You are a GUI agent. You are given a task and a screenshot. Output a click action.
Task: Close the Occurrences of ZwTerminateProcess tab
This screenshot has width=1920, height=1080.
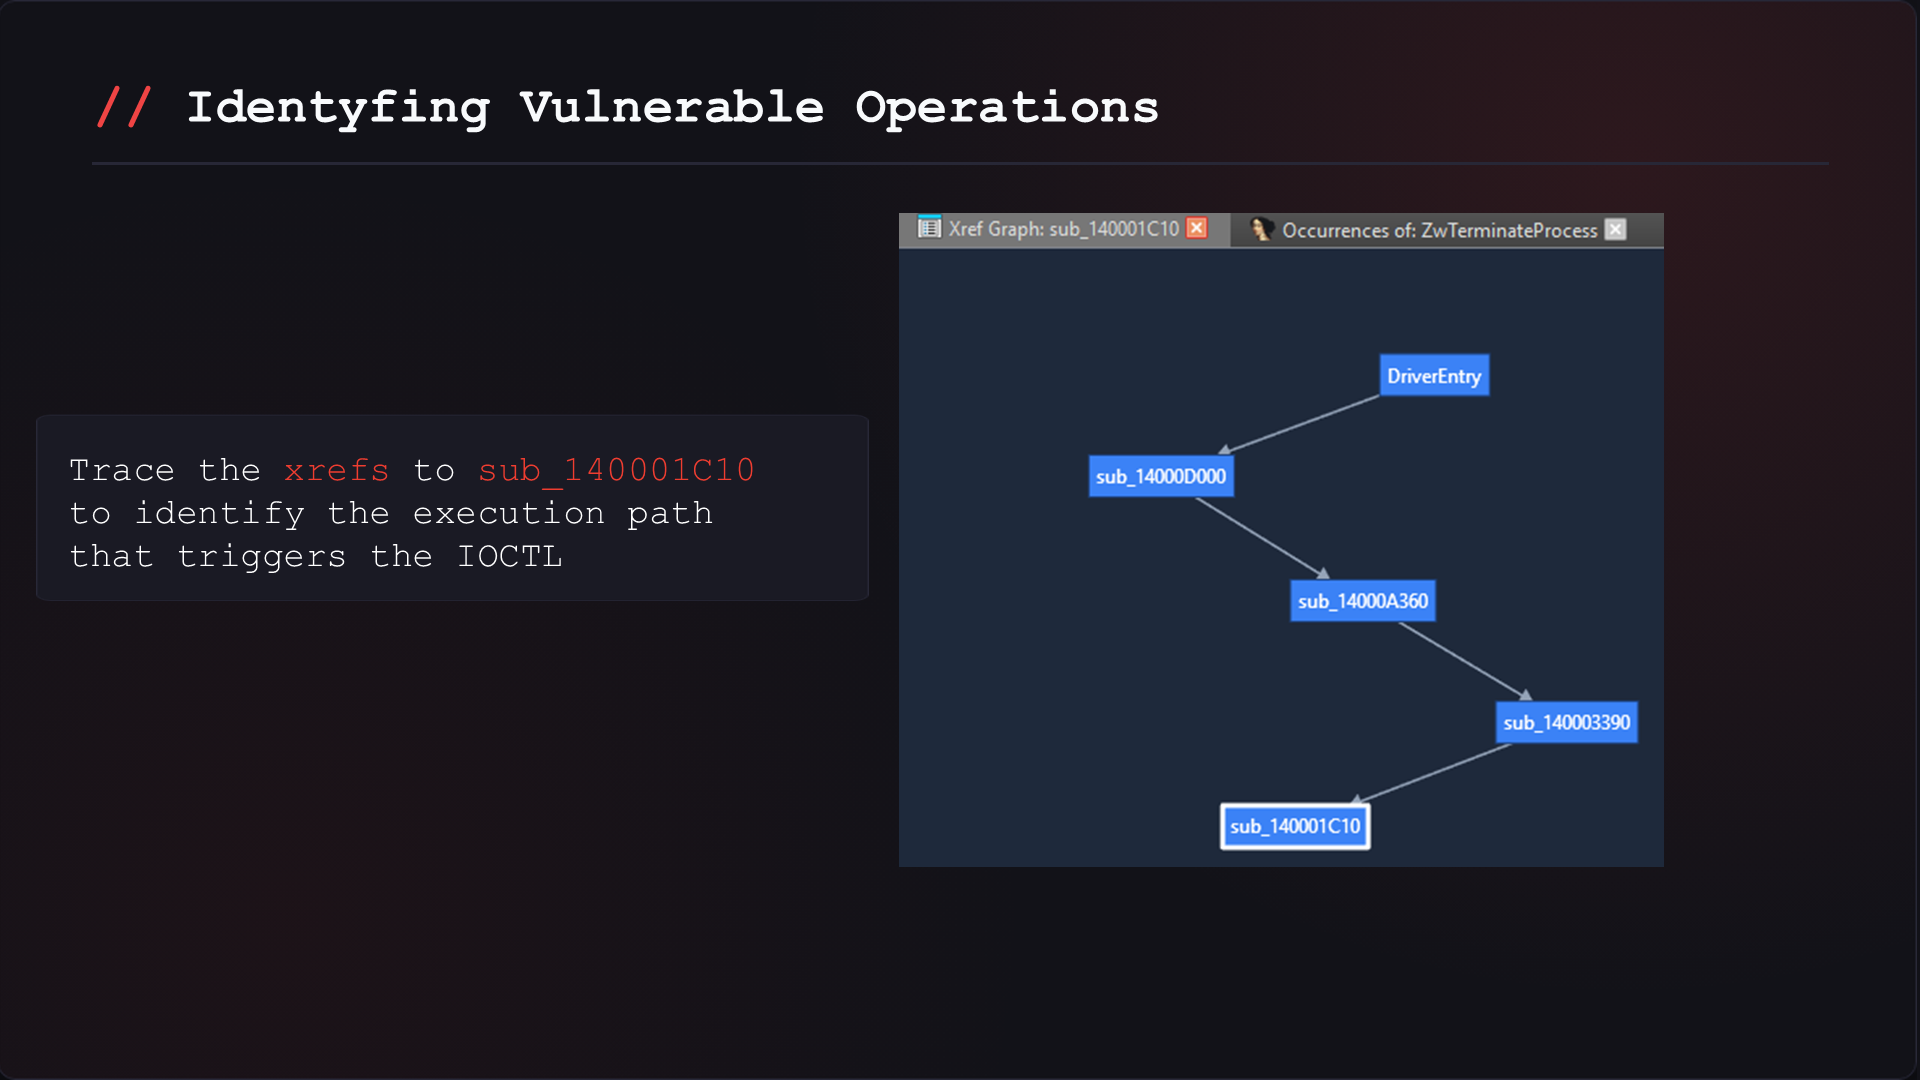(1615, 229)
